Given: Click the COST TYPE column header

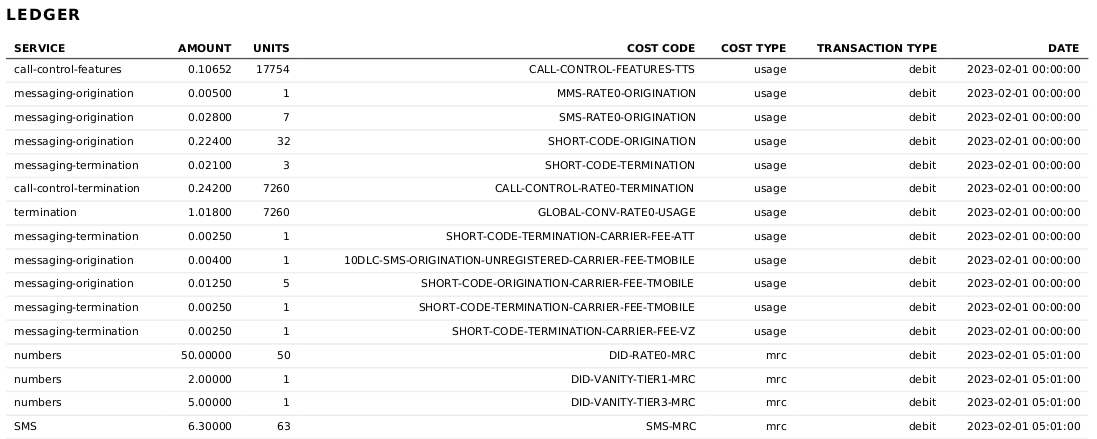Looking at the screenshot, I should pos(753,48).
